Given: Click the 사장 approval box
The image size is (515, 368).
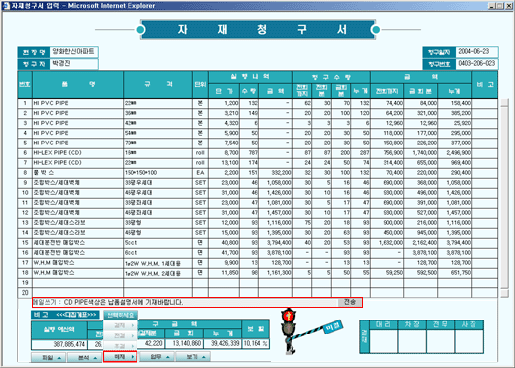Looking at the screenshot, I should click(x=469, y=341).
